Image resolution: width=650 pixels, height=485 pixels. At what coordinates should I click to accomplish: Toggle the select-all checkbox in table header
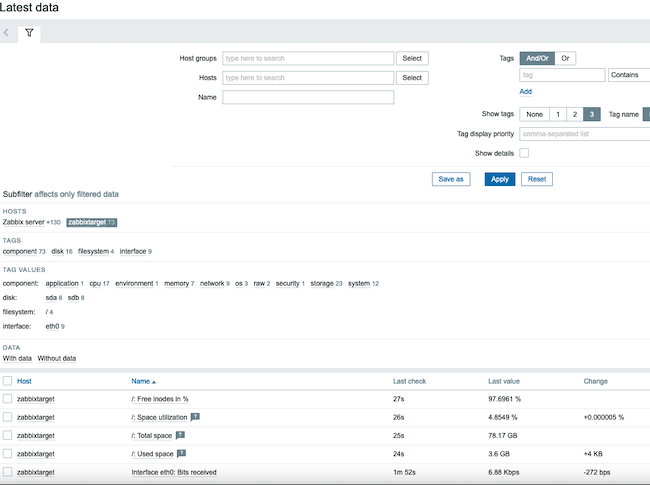click(x=8, y=381)
